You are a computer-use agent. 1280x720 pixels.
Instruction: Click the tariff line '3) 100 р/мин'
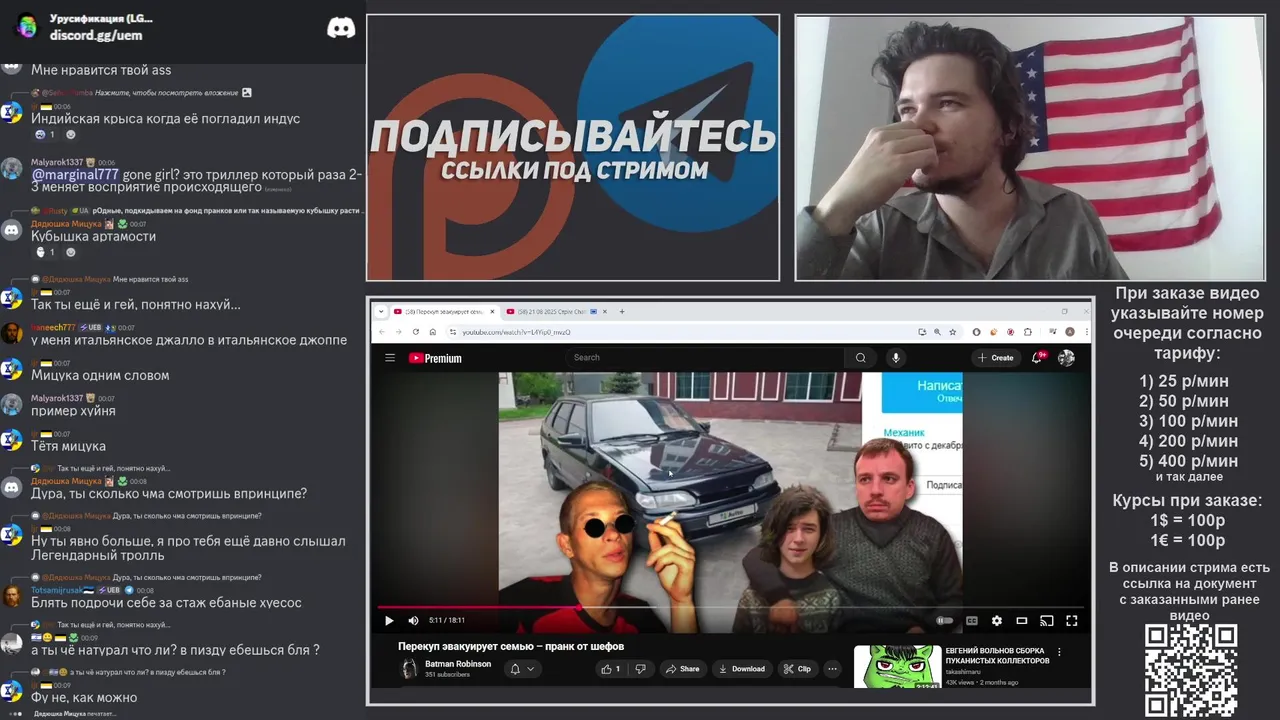point(1188,421)
